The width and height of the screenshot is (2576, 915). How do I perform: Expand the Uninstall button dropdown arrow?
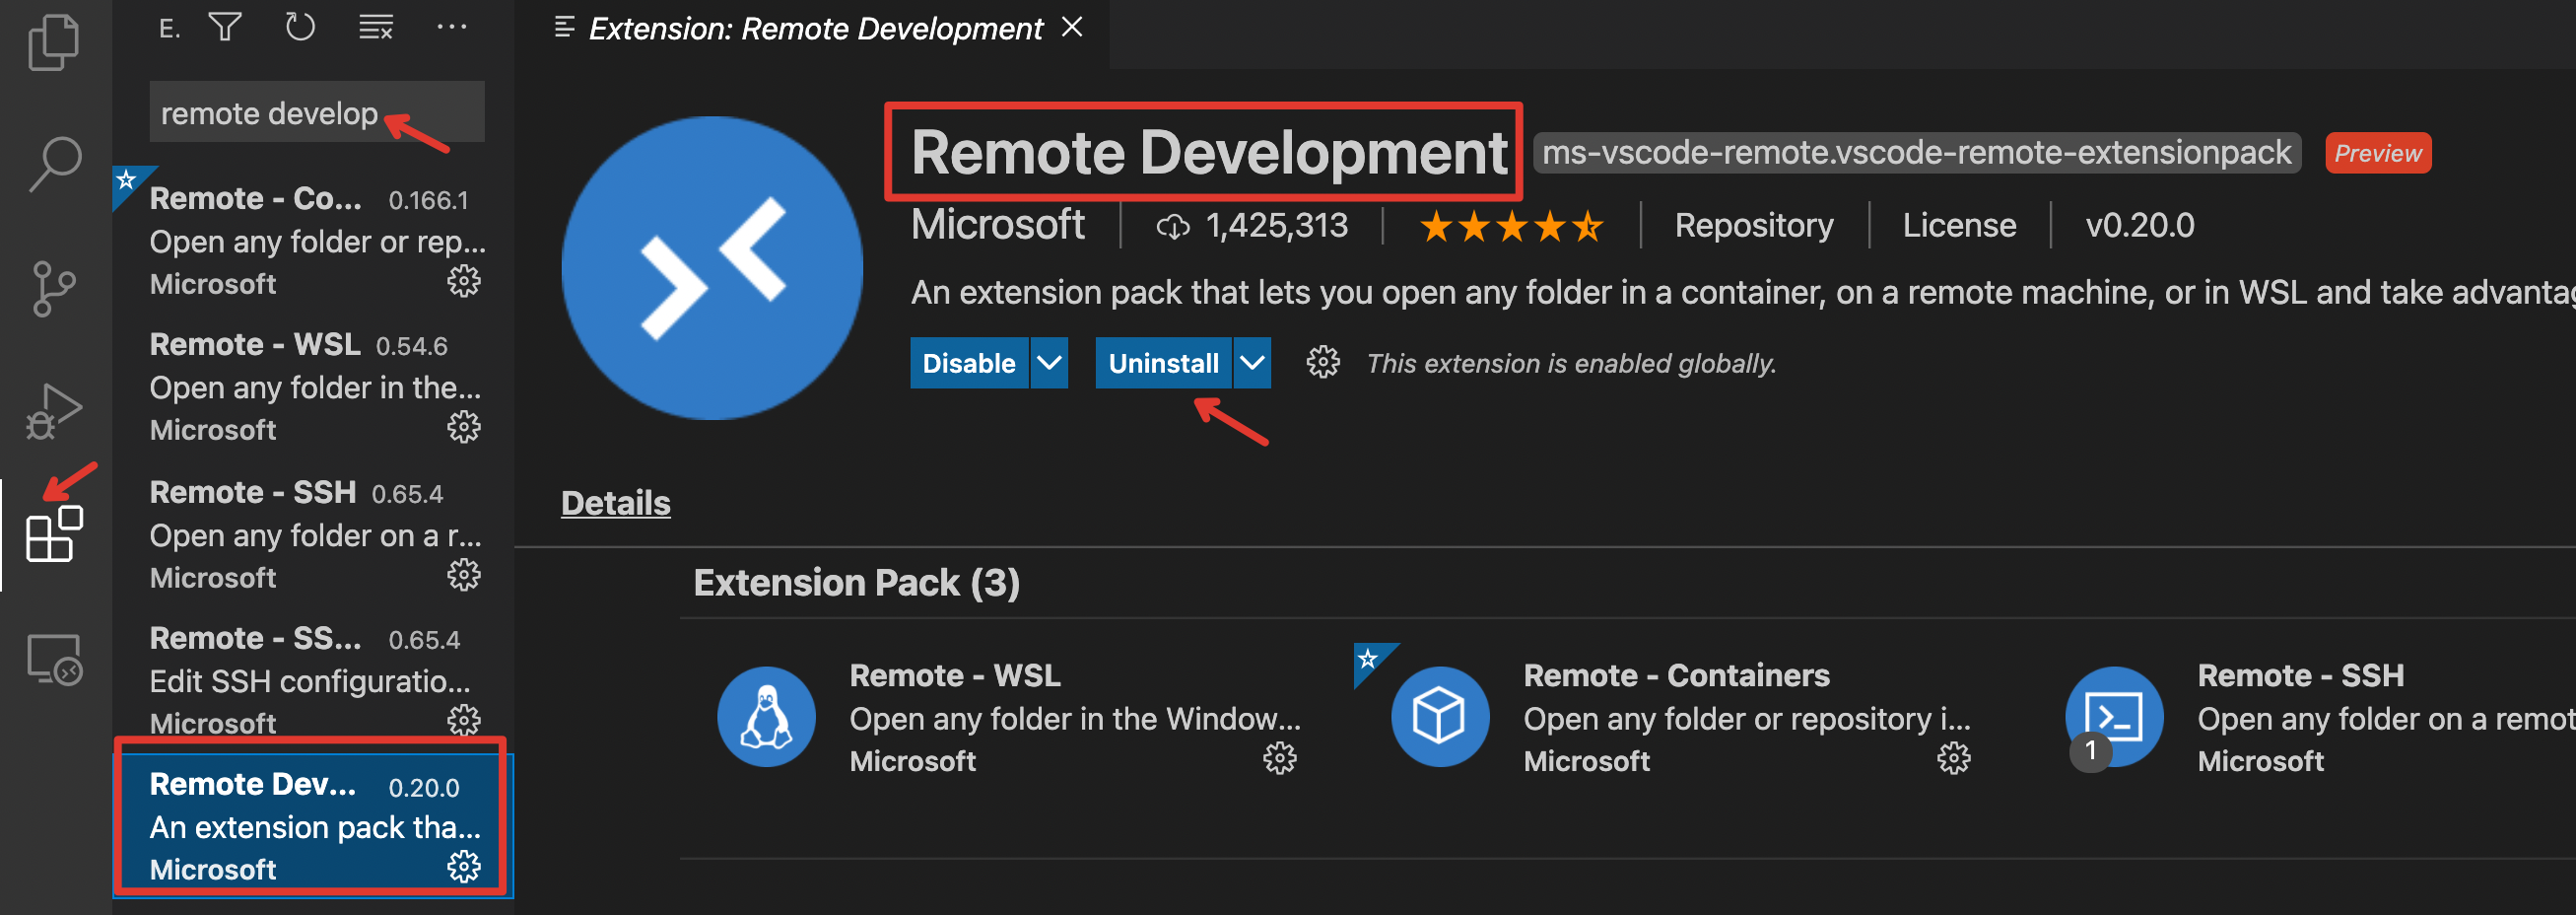click(x=1252, y=363)
